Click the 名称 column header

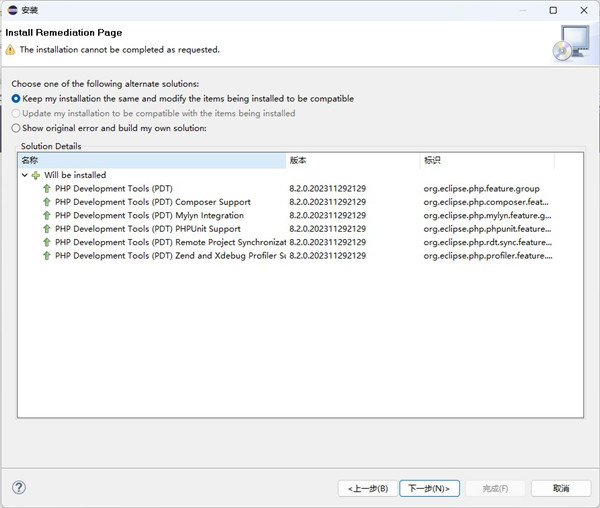[x=150, y=160]
